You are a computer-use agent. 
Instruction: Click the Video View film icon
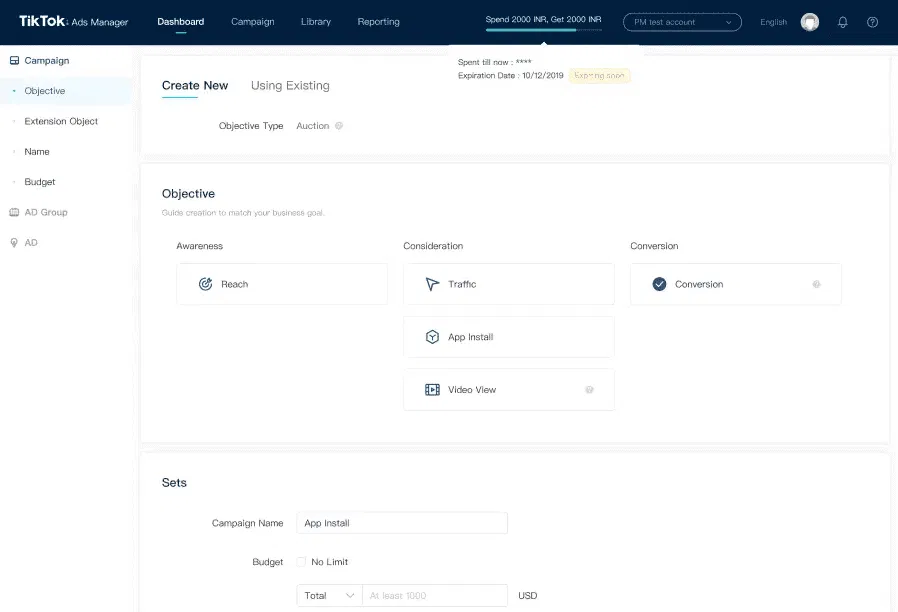click(432, 390)
